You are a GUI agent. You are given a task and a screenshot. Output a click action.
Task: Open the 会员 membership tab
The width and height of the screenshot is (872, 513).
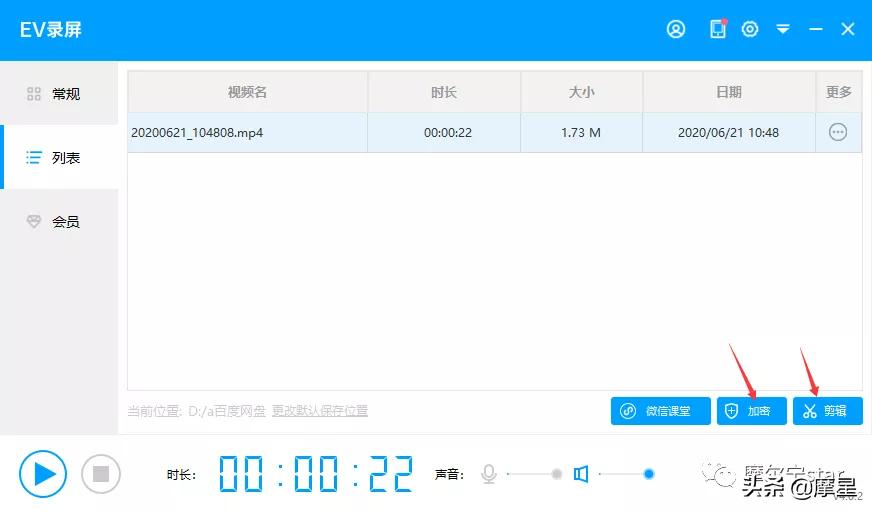click(59, 221)
